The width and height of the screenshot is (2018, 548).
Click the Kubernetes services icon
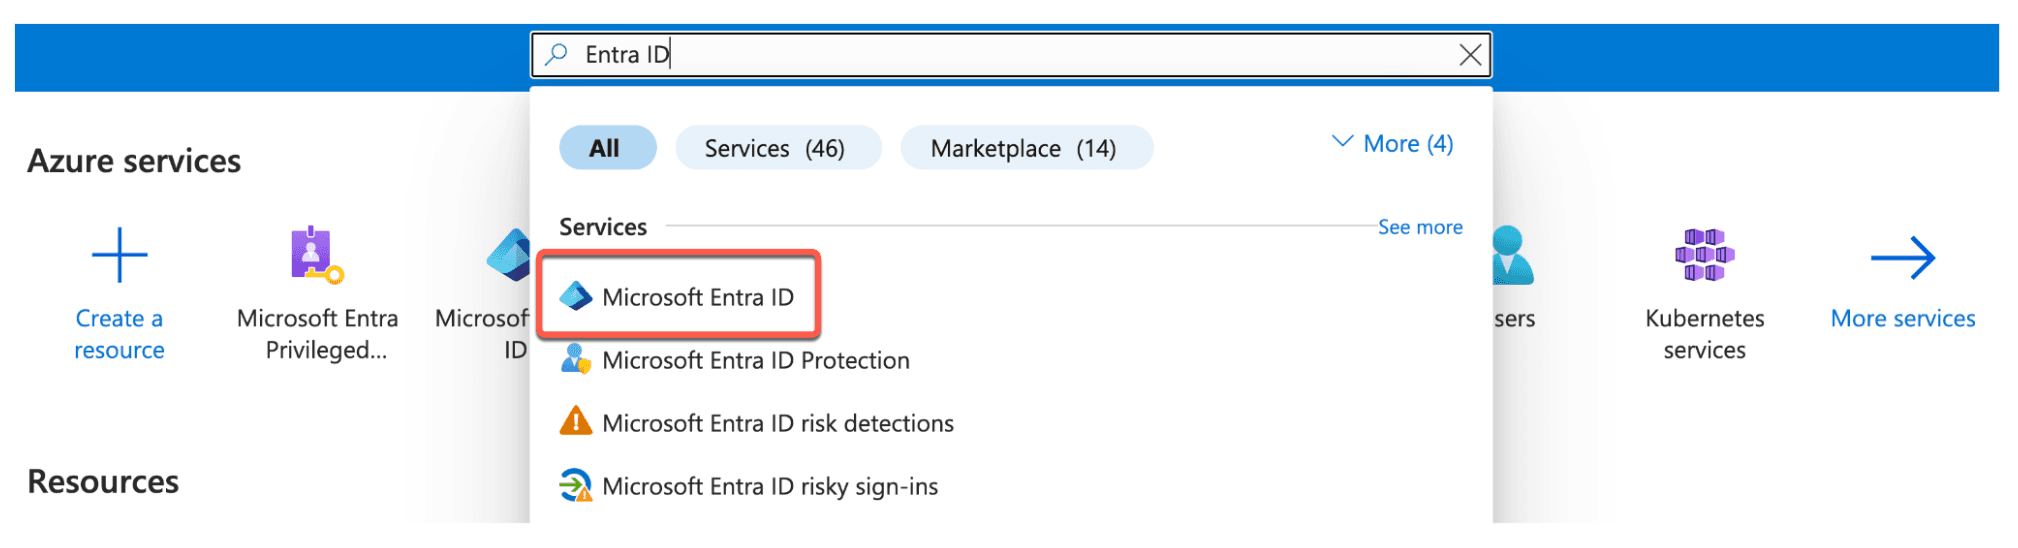pos(1704,254)
